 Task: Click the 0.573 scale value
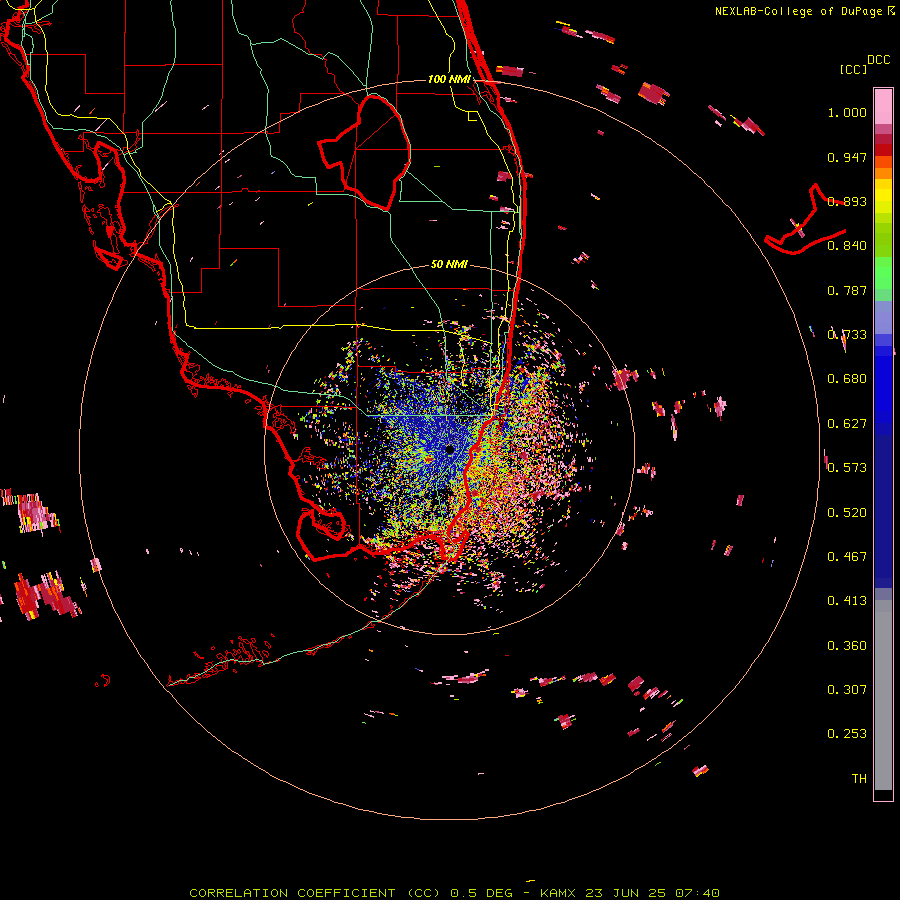click(847, 468)
